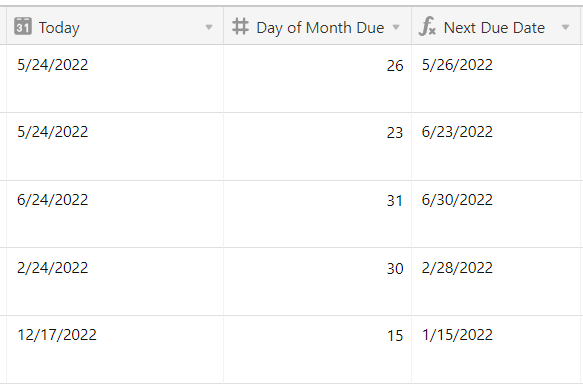Screen dimensions: 583x391
Task: Select the Day of Month Due header label
Action: [x=320, y=28]
